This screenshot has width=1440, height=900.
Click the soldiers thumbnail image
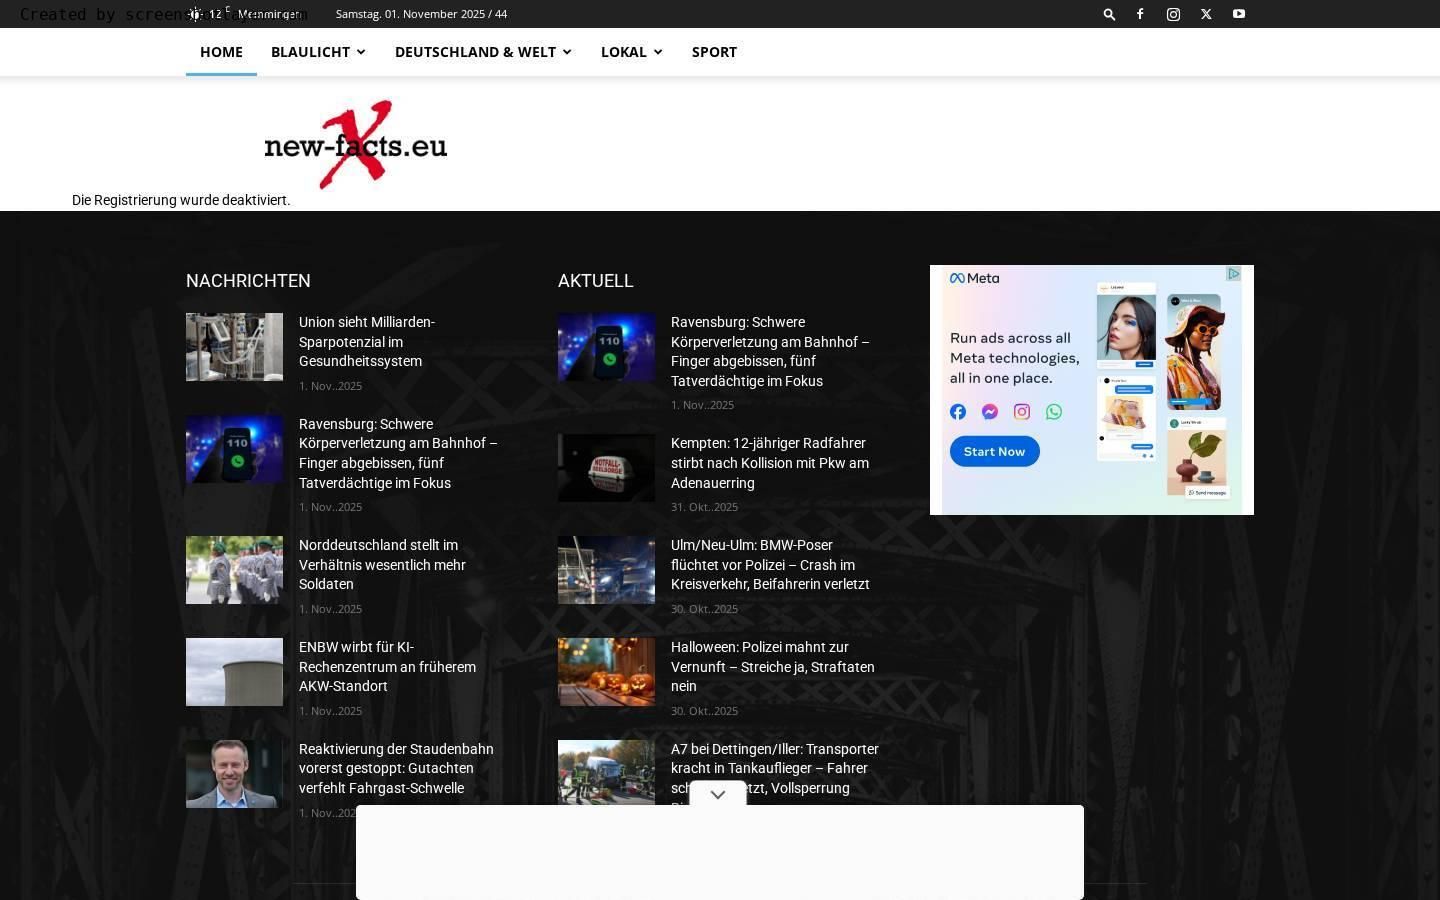tap(234, 570)
